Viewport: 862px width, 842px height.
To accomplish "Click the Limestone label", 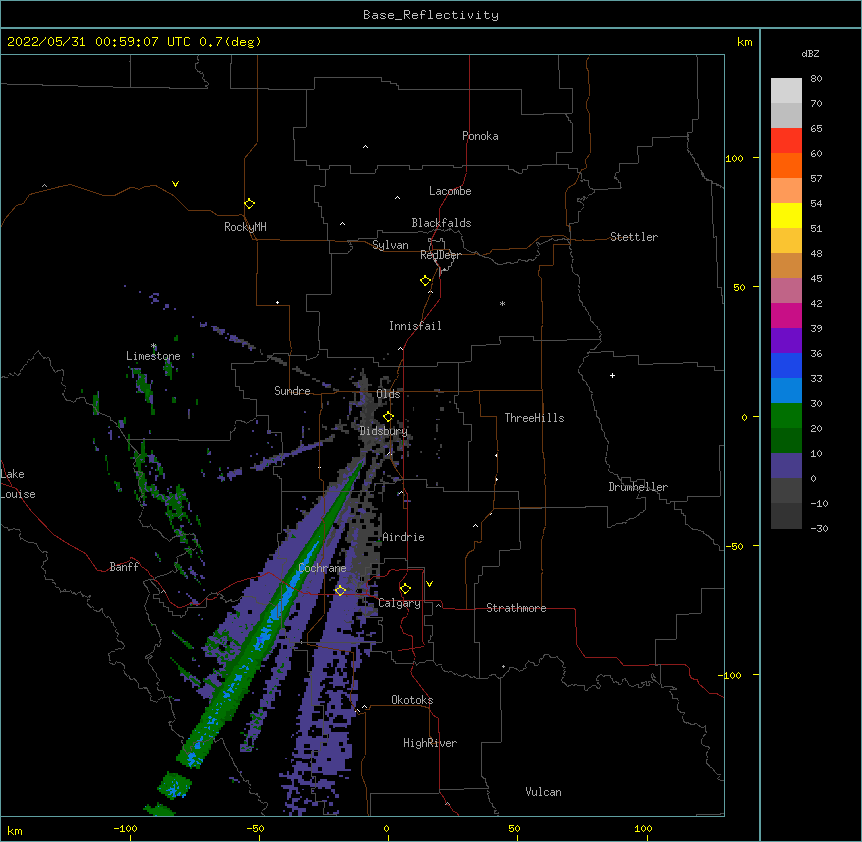I will [x=153, y=356].
